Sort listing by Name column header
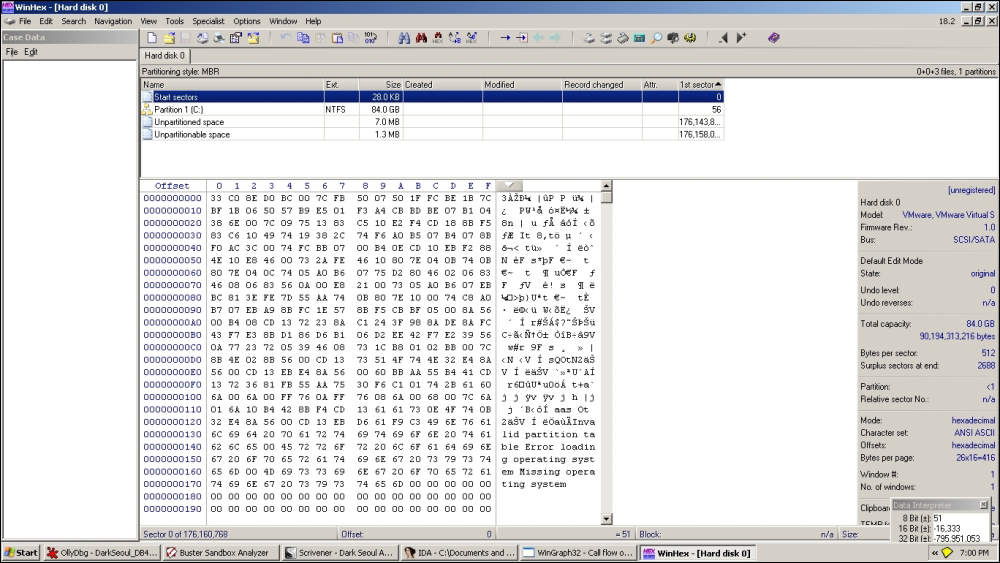This screenshot has width=1000, height=563. pos(232,84)
